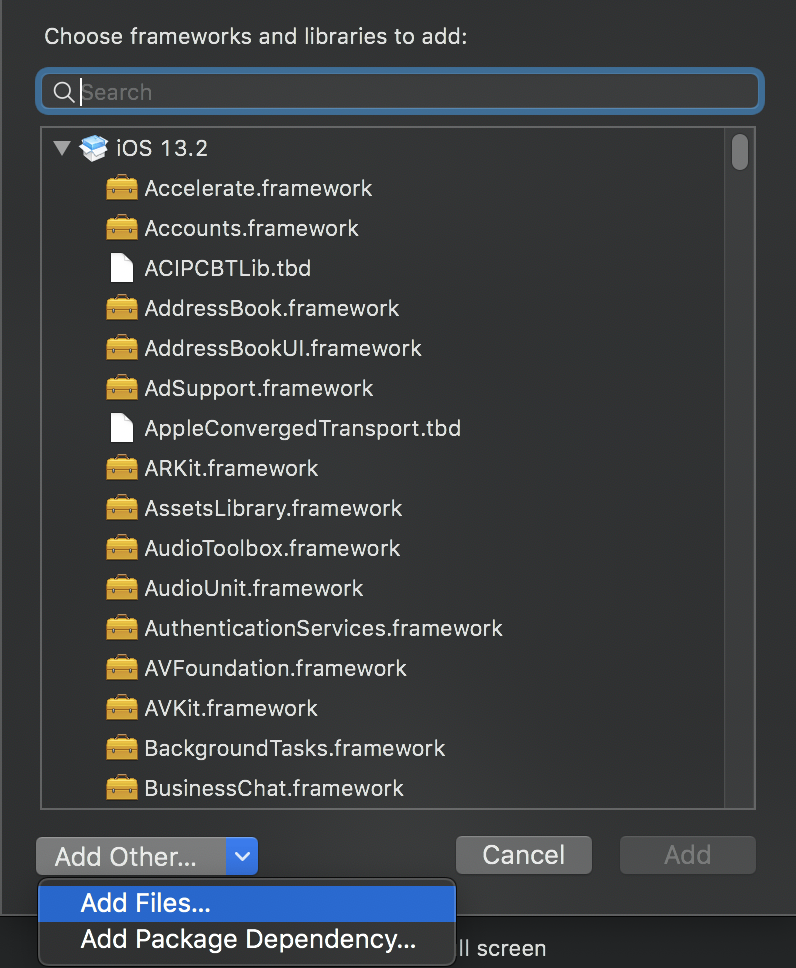Select the AdSupport.framework label
The image size is (796, 968).
click(259, 388)
